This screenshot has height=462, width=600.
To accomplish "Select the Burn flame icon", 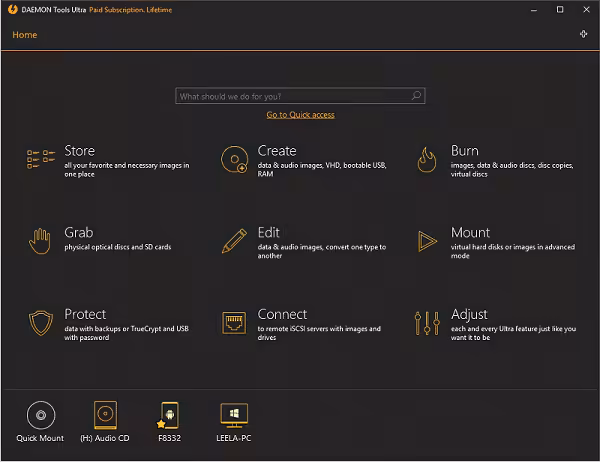I will (427, 158).
